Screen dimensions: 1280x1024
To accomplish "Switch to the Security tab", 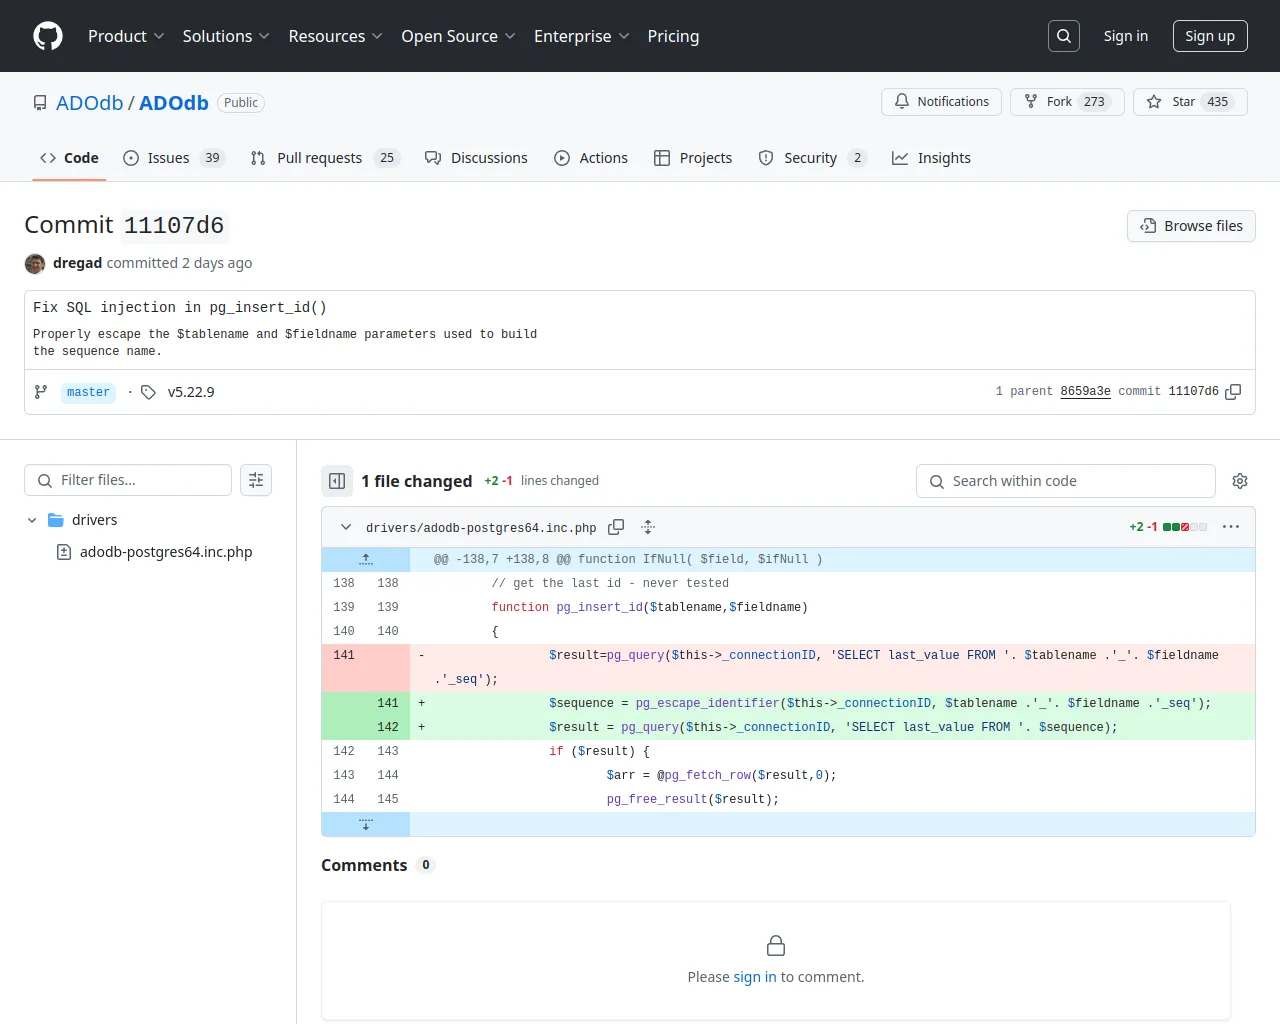I will tap(812, 158).
